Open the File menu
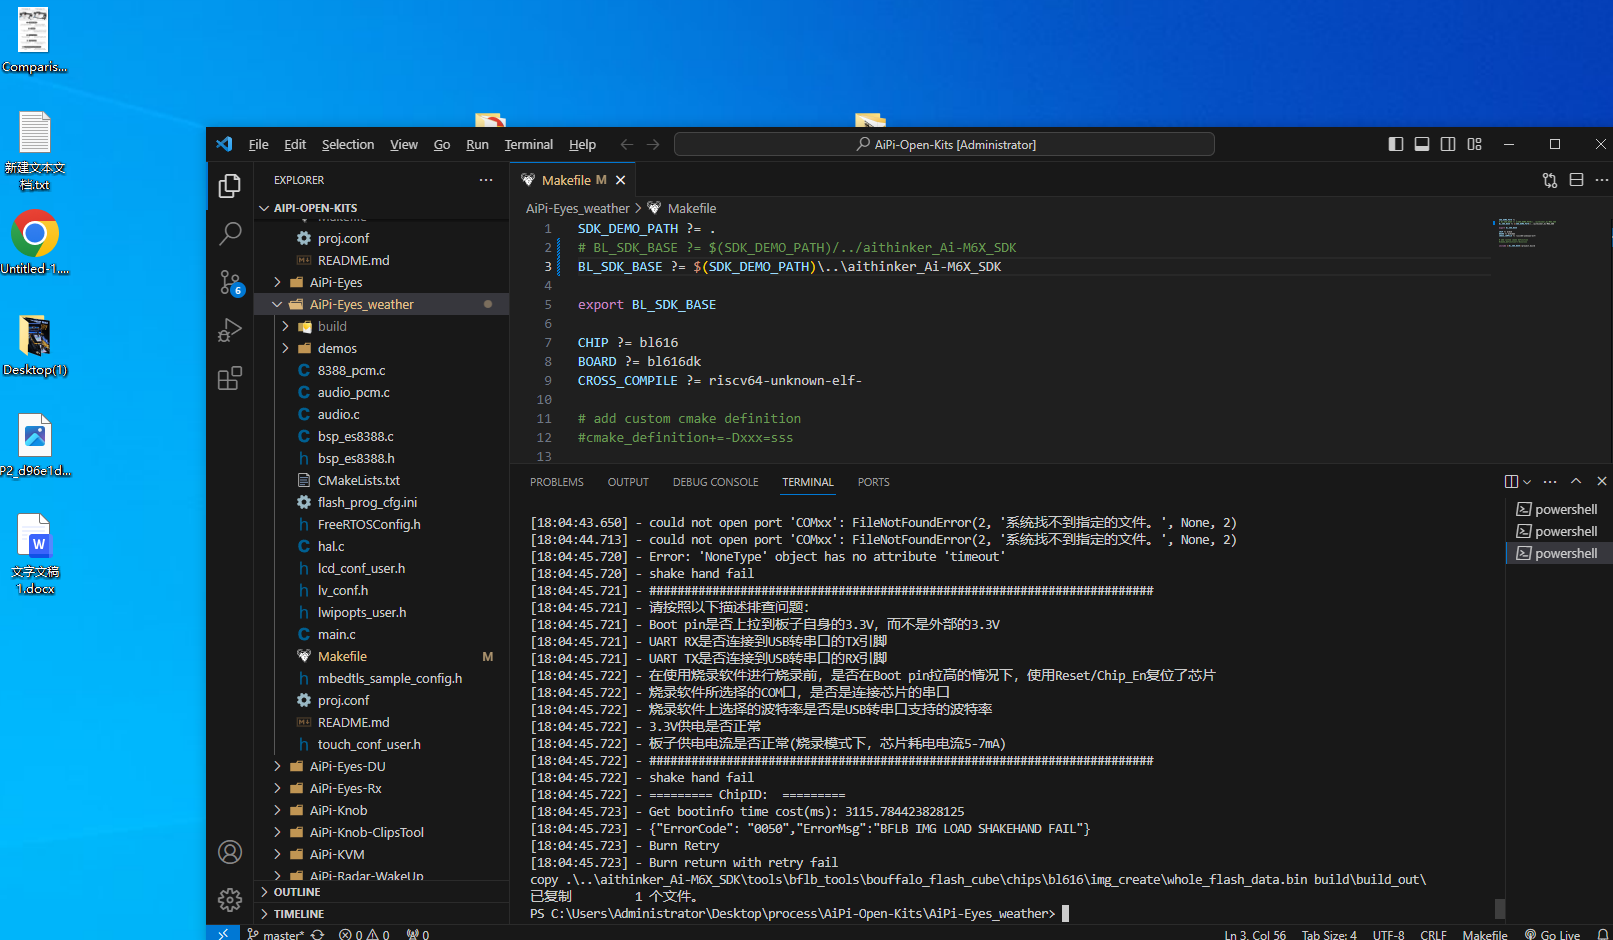 [x=258, y=144]
